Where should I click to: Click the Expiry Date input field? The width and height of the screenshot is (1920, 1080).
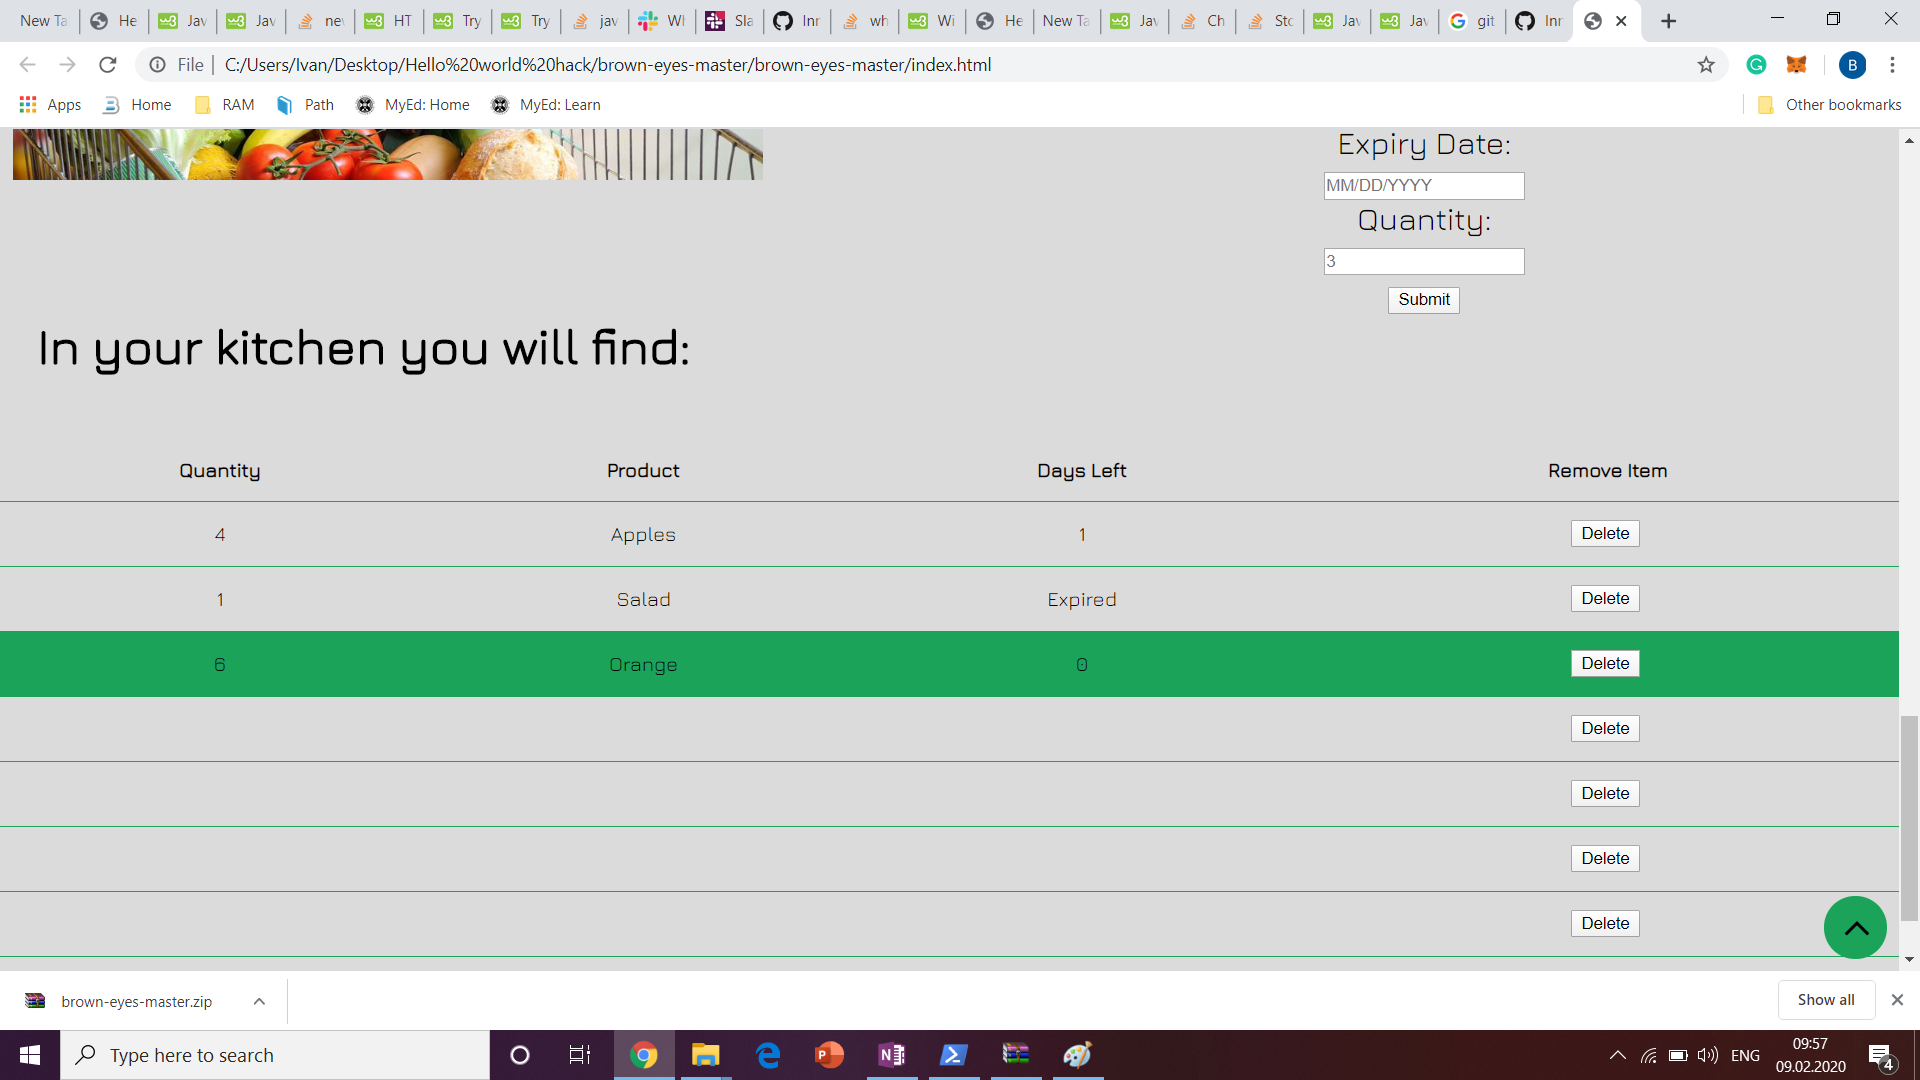1423,186
